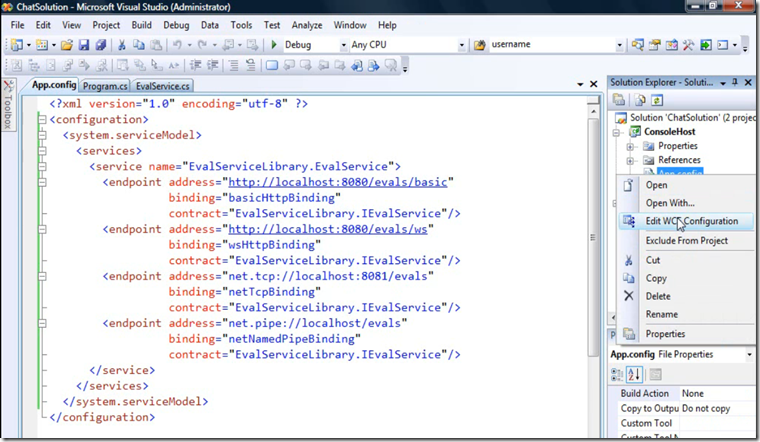
Task: Open the File menu
Action: tap(17, 25)
